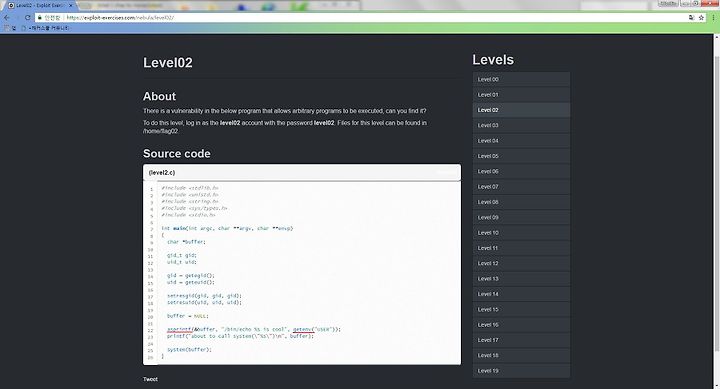Viewport: 720px width, 389px height.
Task: Reload the page with the refresh icon
Action: 27,17
